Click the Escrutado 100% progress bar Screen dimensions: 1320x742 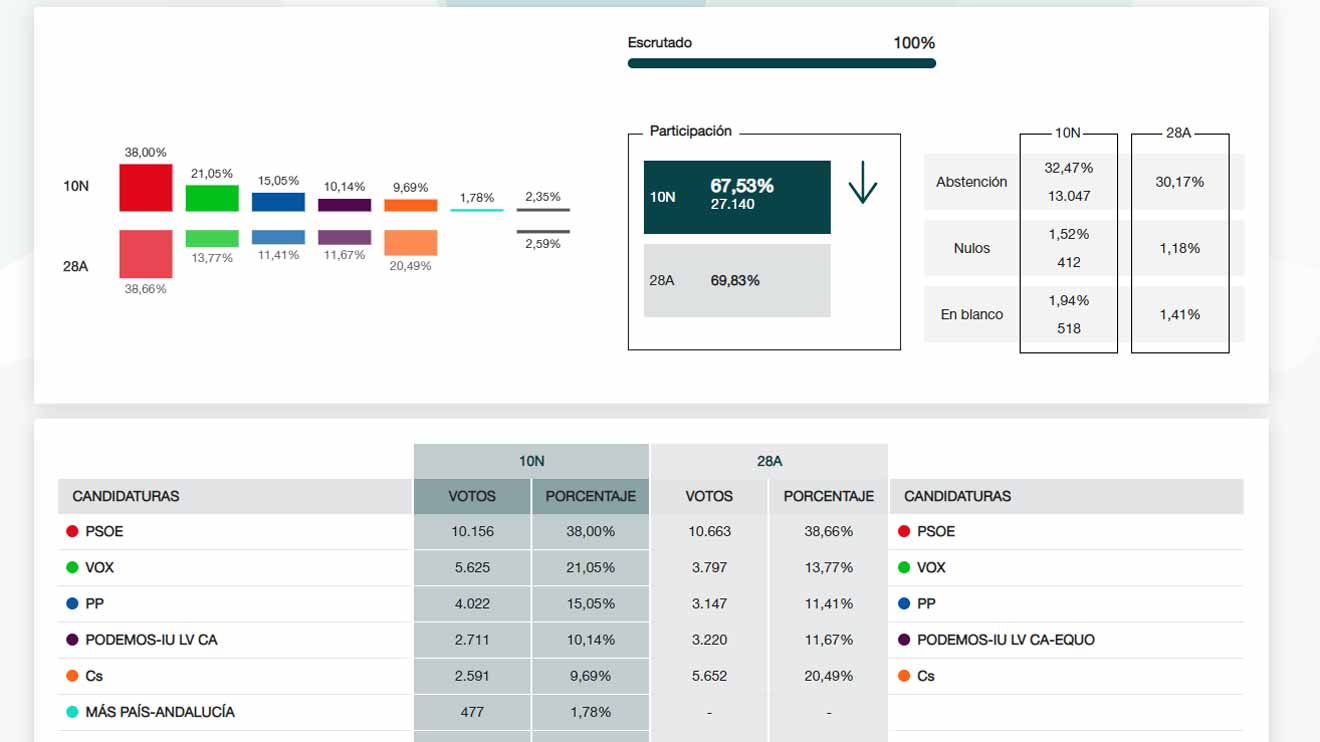781,63
